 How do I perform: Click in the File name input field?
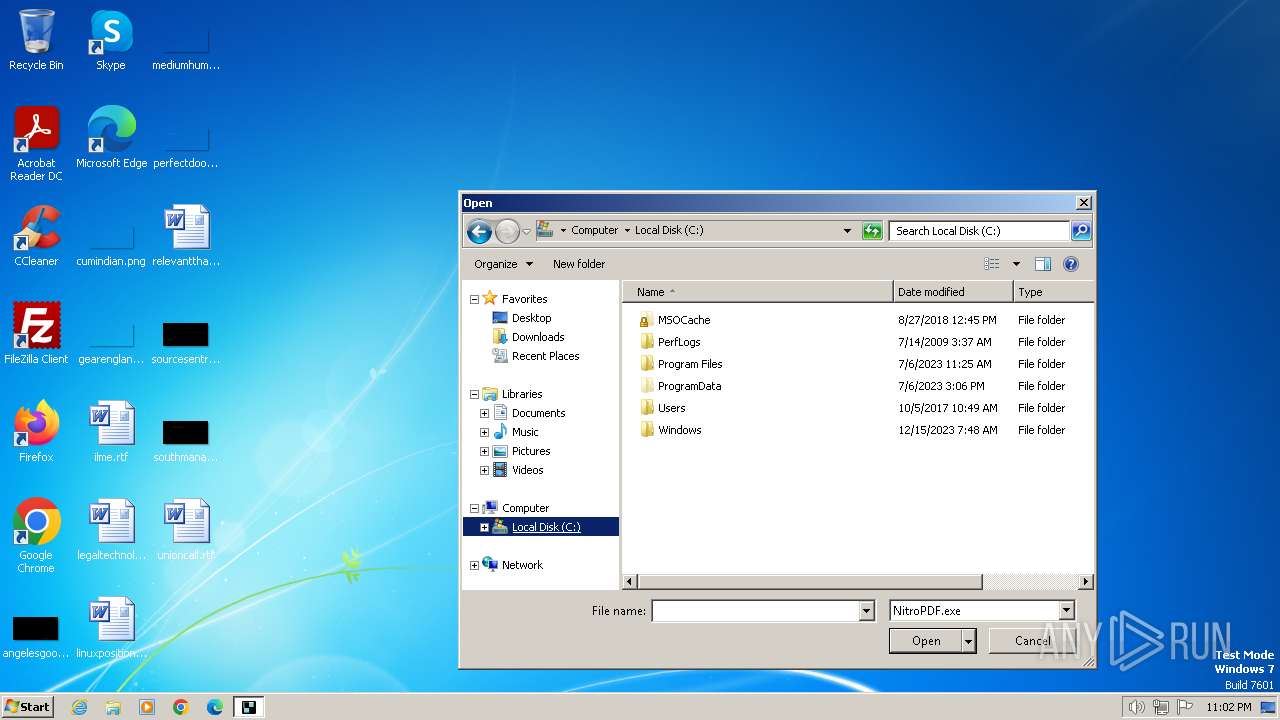tap(755, 610)
